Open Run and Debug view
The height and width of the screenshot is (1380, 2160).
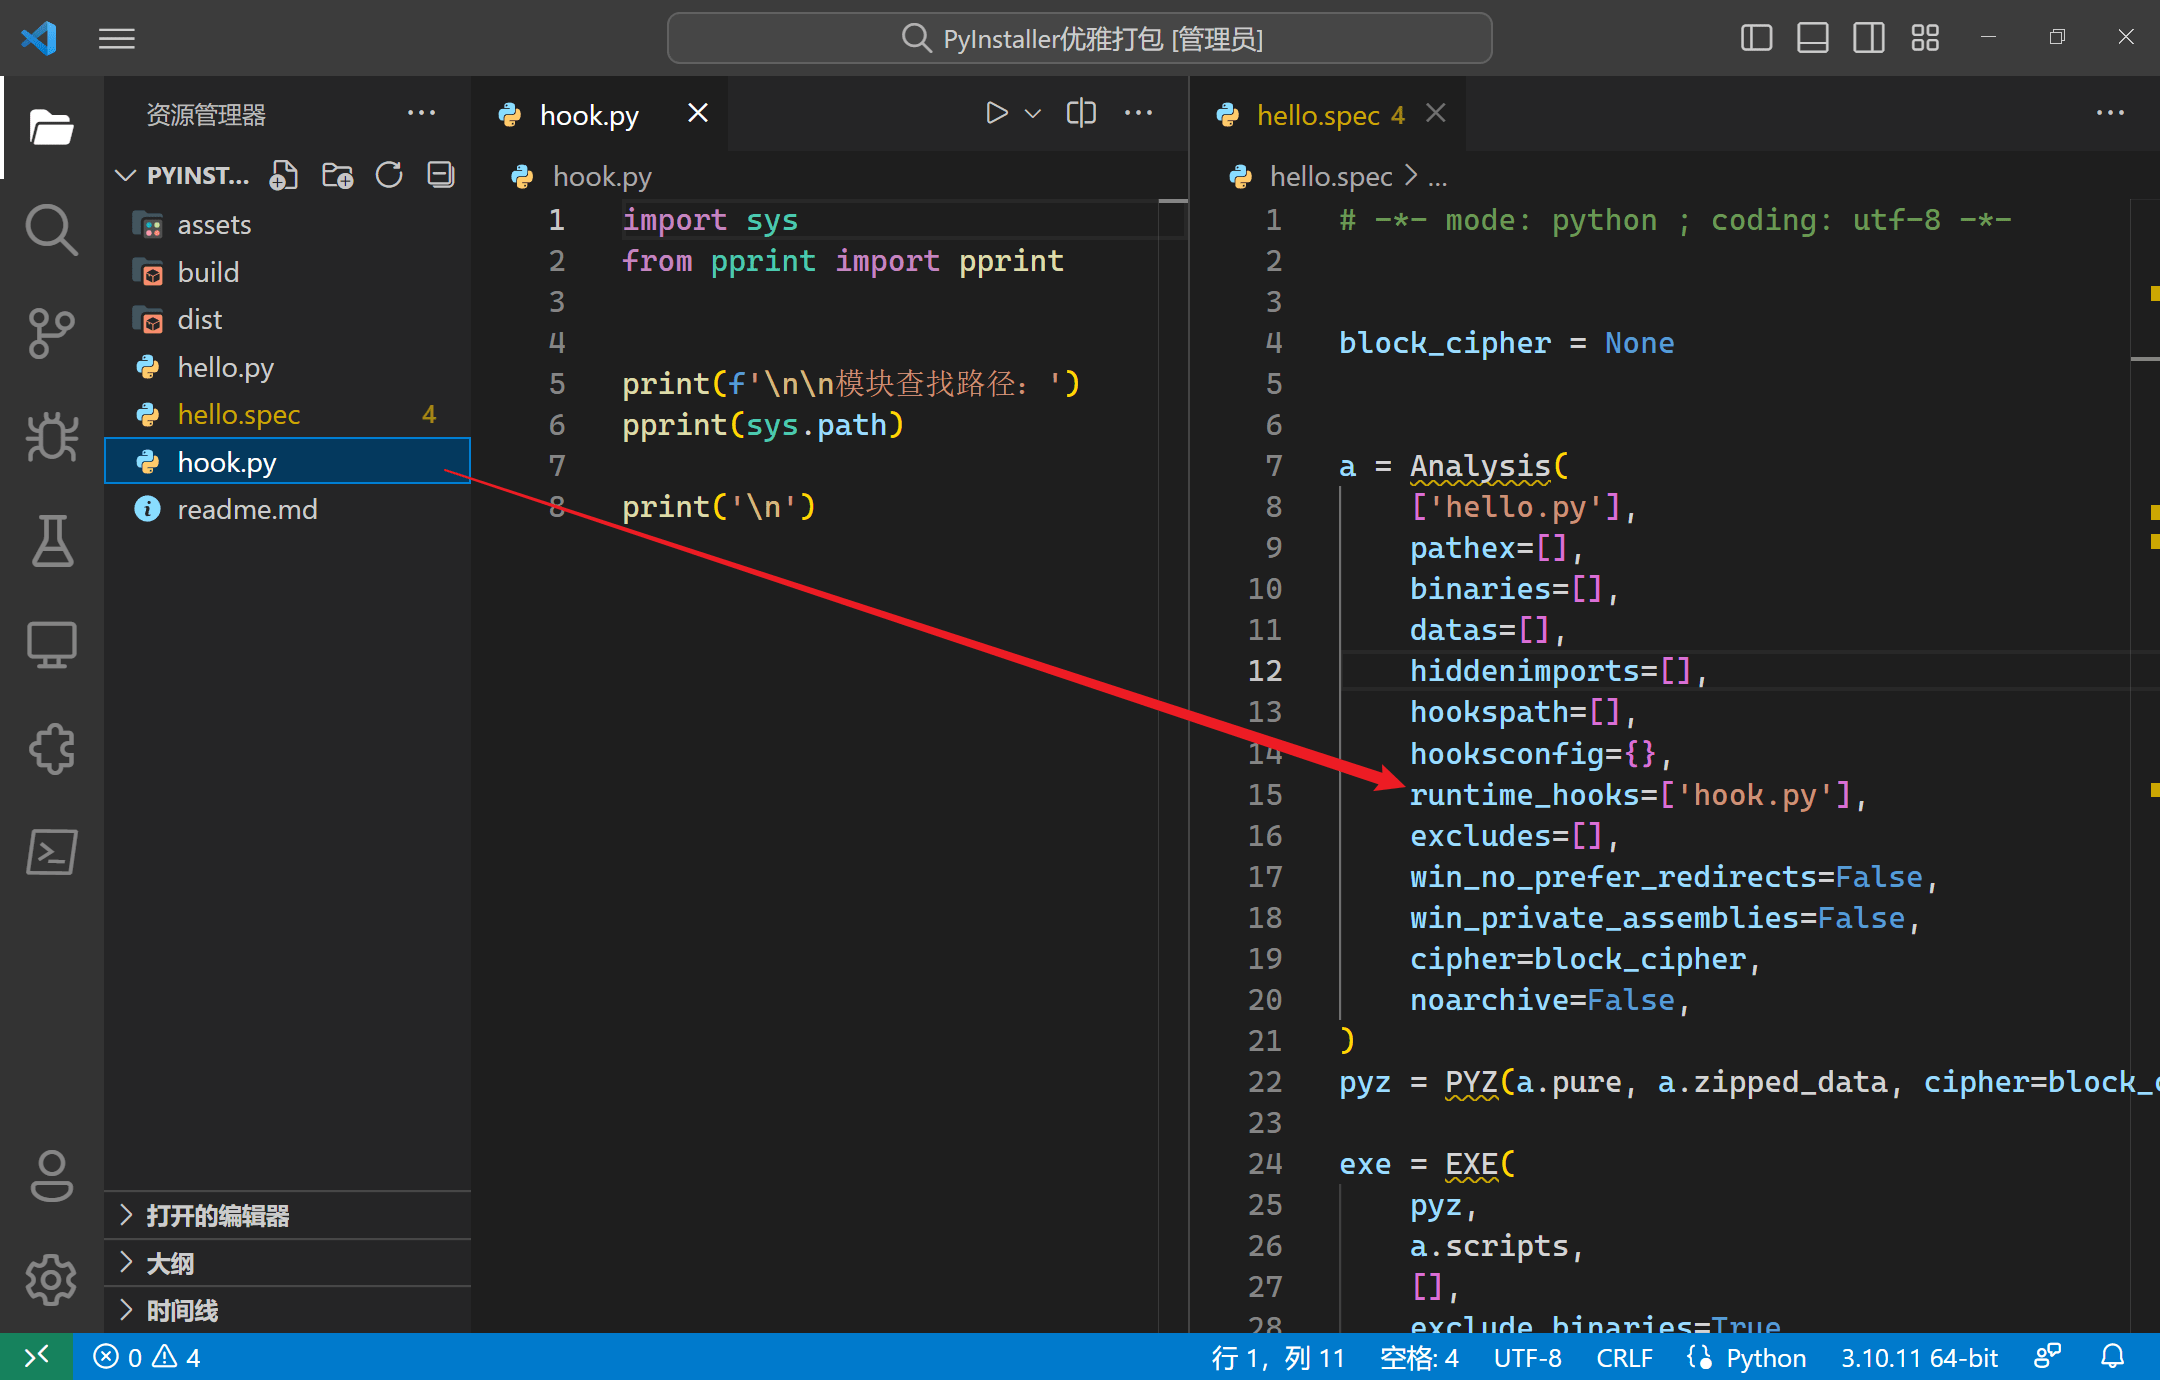click(x=51, y=437)
